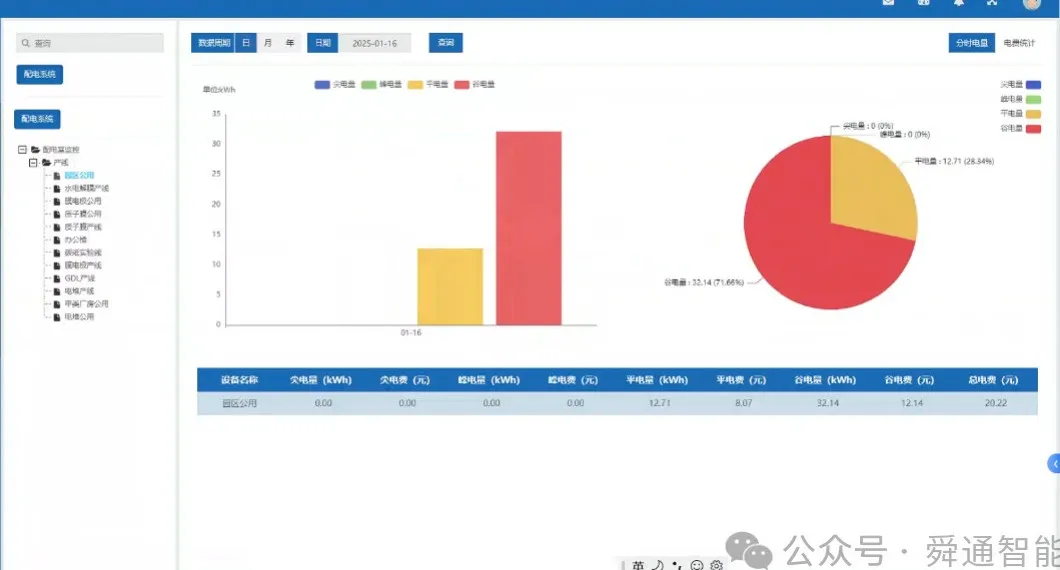Click the magnifier icon in search box
This screenshot has width=1060, height=570.
pos(26,43)
